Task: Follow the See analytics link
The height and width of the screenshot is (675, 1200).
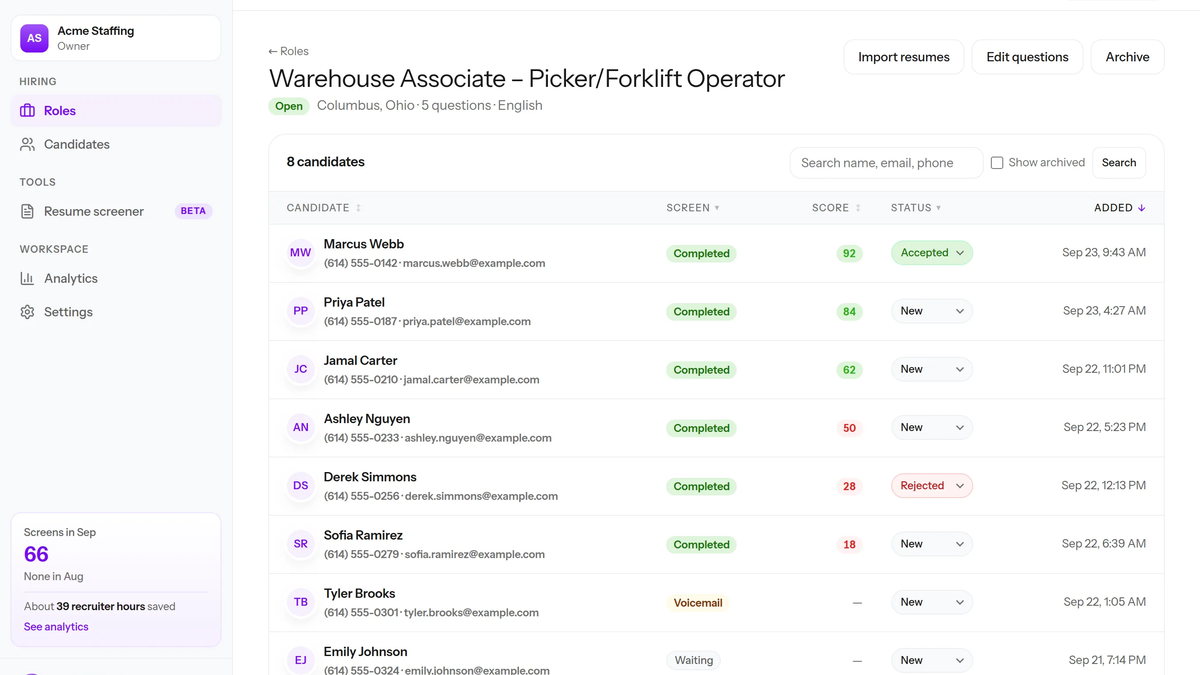Action: tap(56, 627)
